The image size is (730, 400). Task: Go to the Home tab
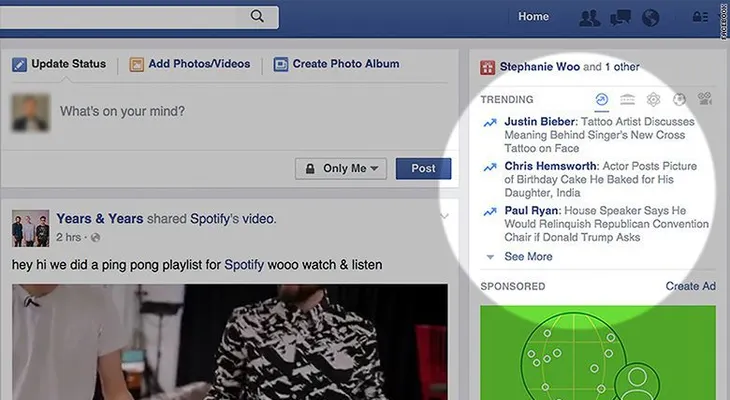tap(534, 17)
